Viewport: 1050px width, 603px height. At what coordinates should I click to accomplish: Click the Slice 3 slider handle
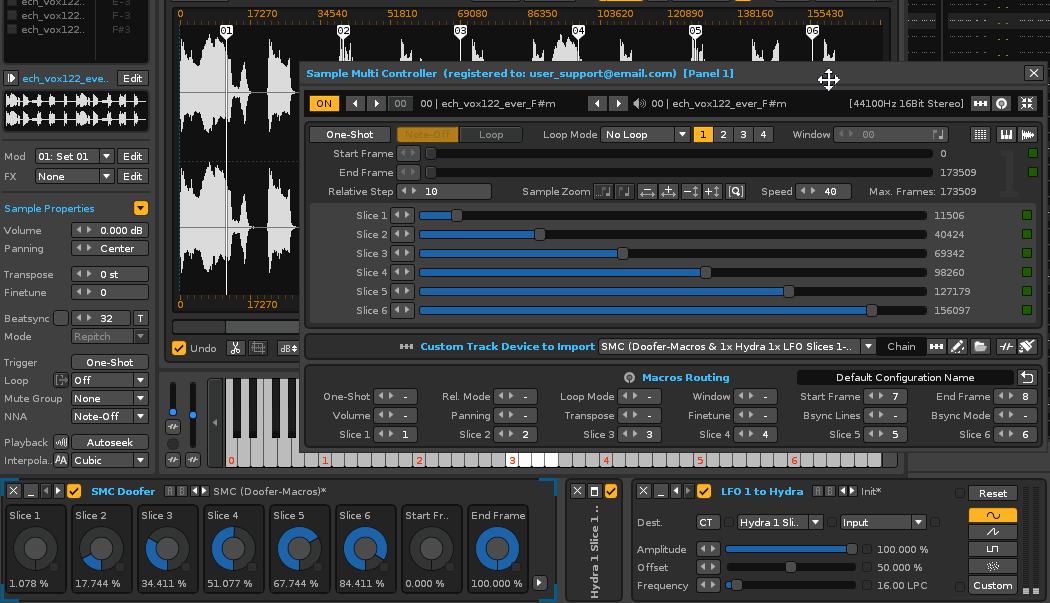(623, 253)
